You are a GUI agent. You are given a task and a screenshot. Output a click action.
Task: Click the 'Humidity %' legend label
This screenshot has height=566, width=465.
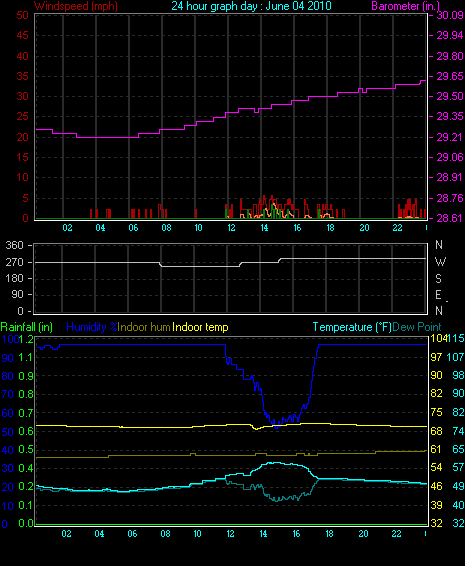(92, 327)
